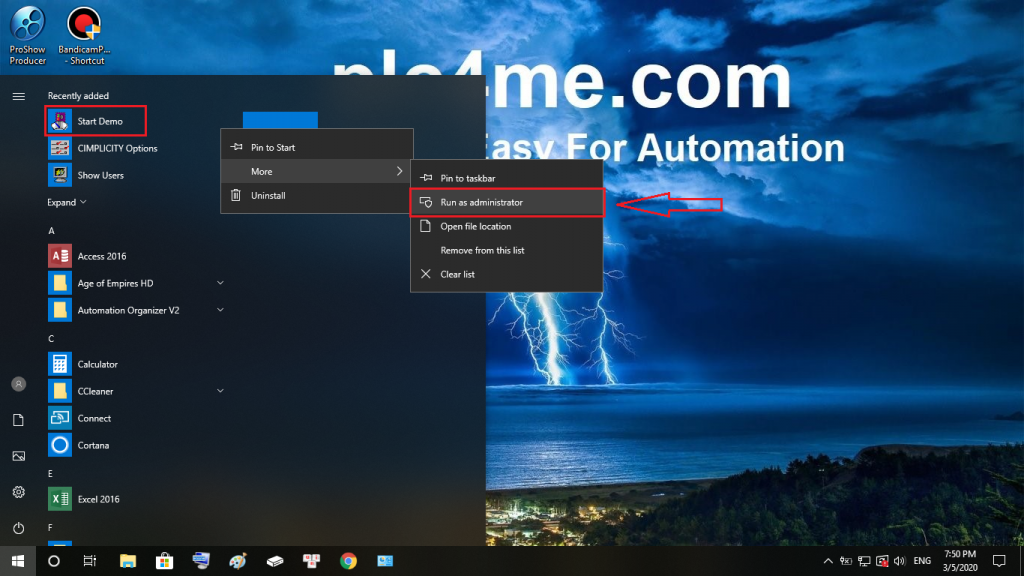Launch Calculator from Start menu
This screenshot has width=1024, height=576.
(97, 364)
